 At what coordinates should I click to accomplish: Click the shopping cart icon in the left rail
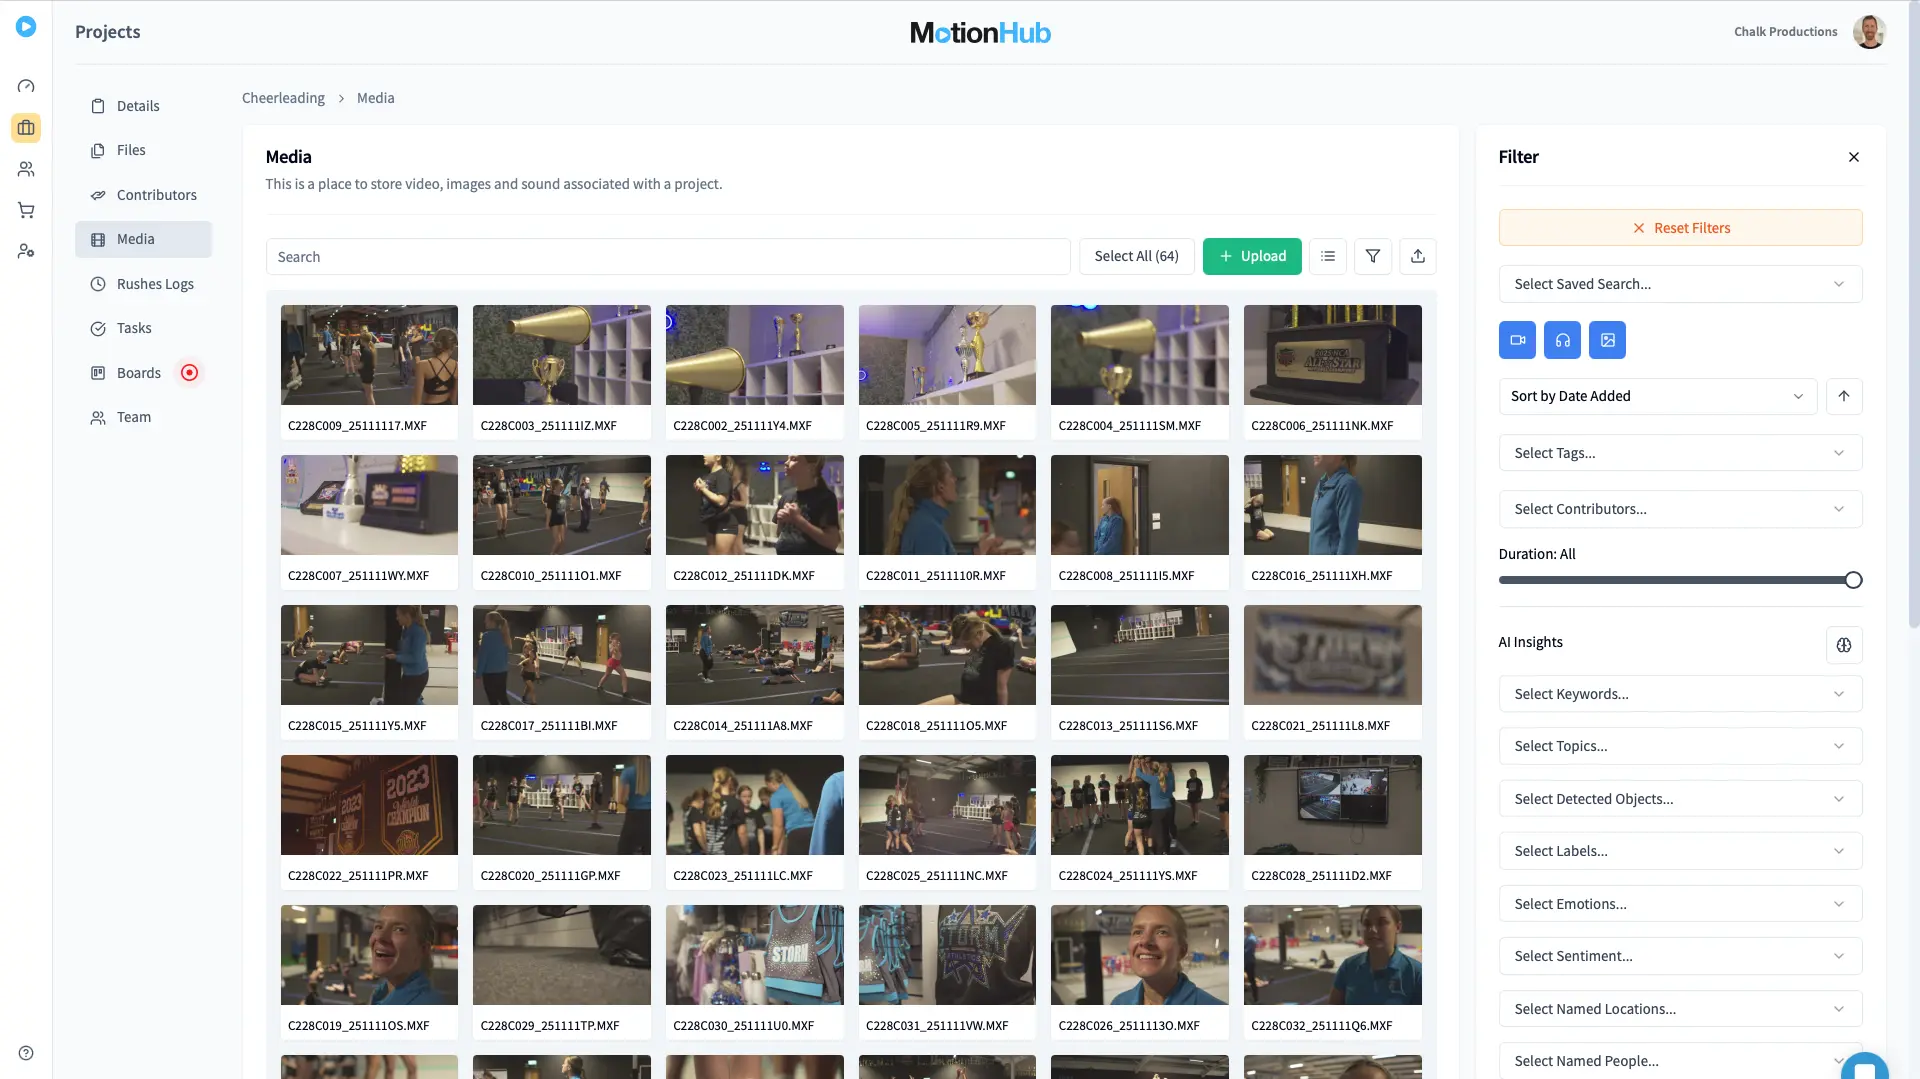click(x=26, y=210)
